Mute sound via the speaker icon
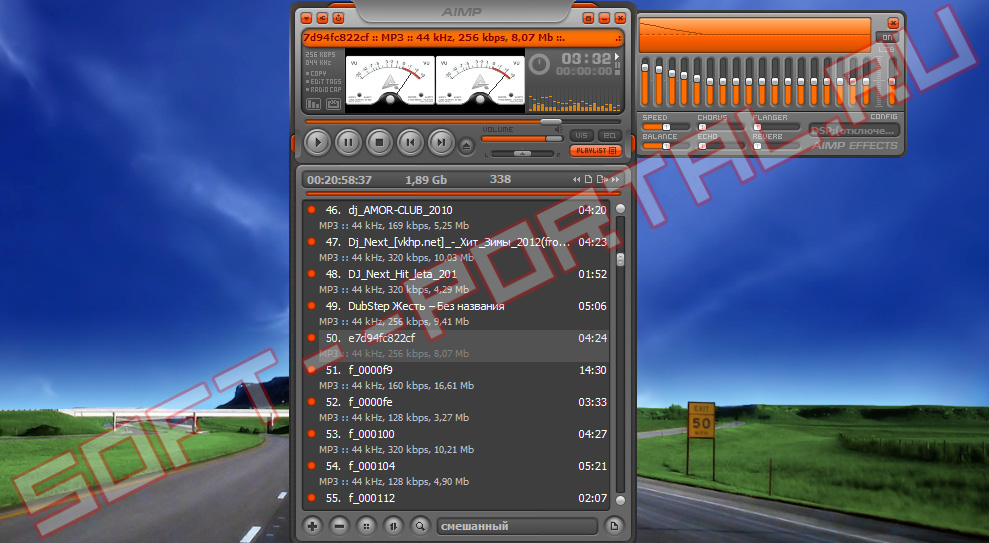The width and height of the screenshot is (989, 543). tap(558, 129)
